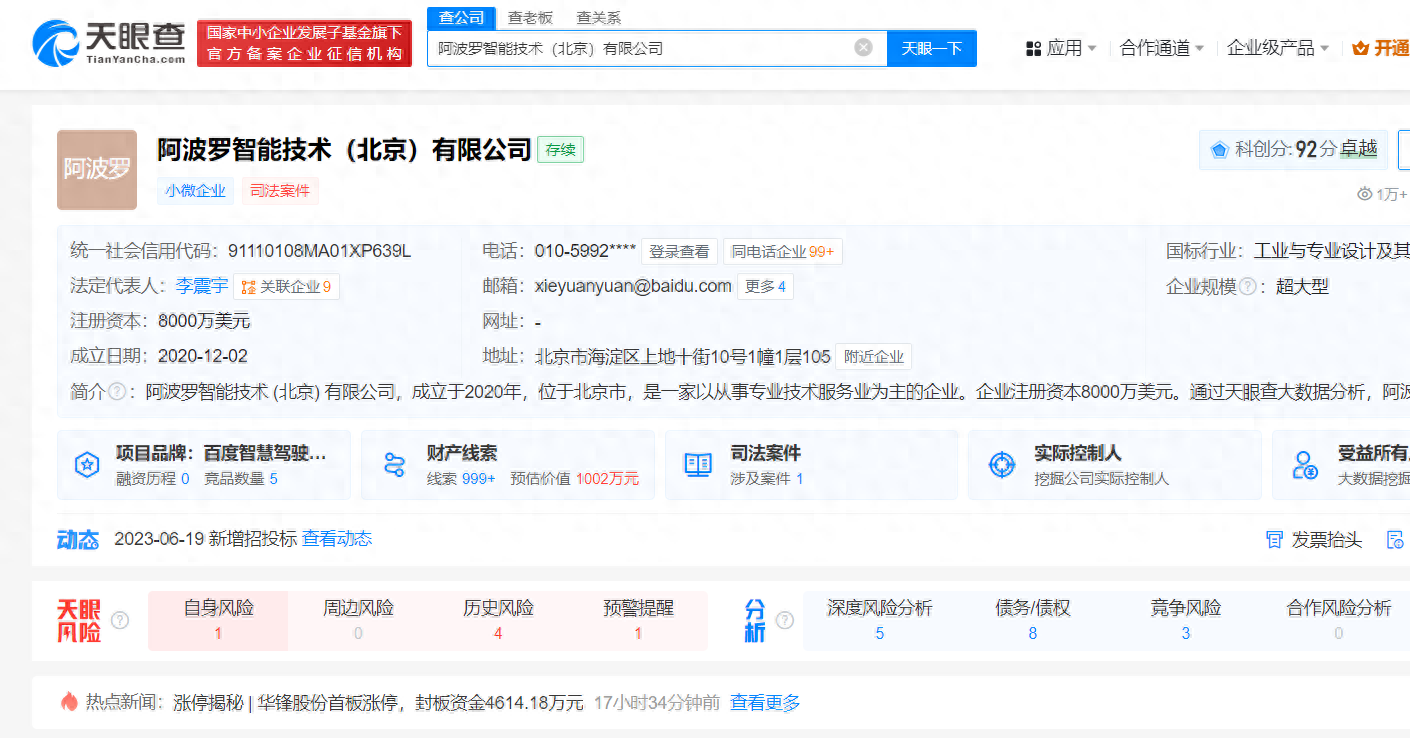Screen dimensions: 1410x738
Task: Click the TianYanCha logo
Action: 109,43
